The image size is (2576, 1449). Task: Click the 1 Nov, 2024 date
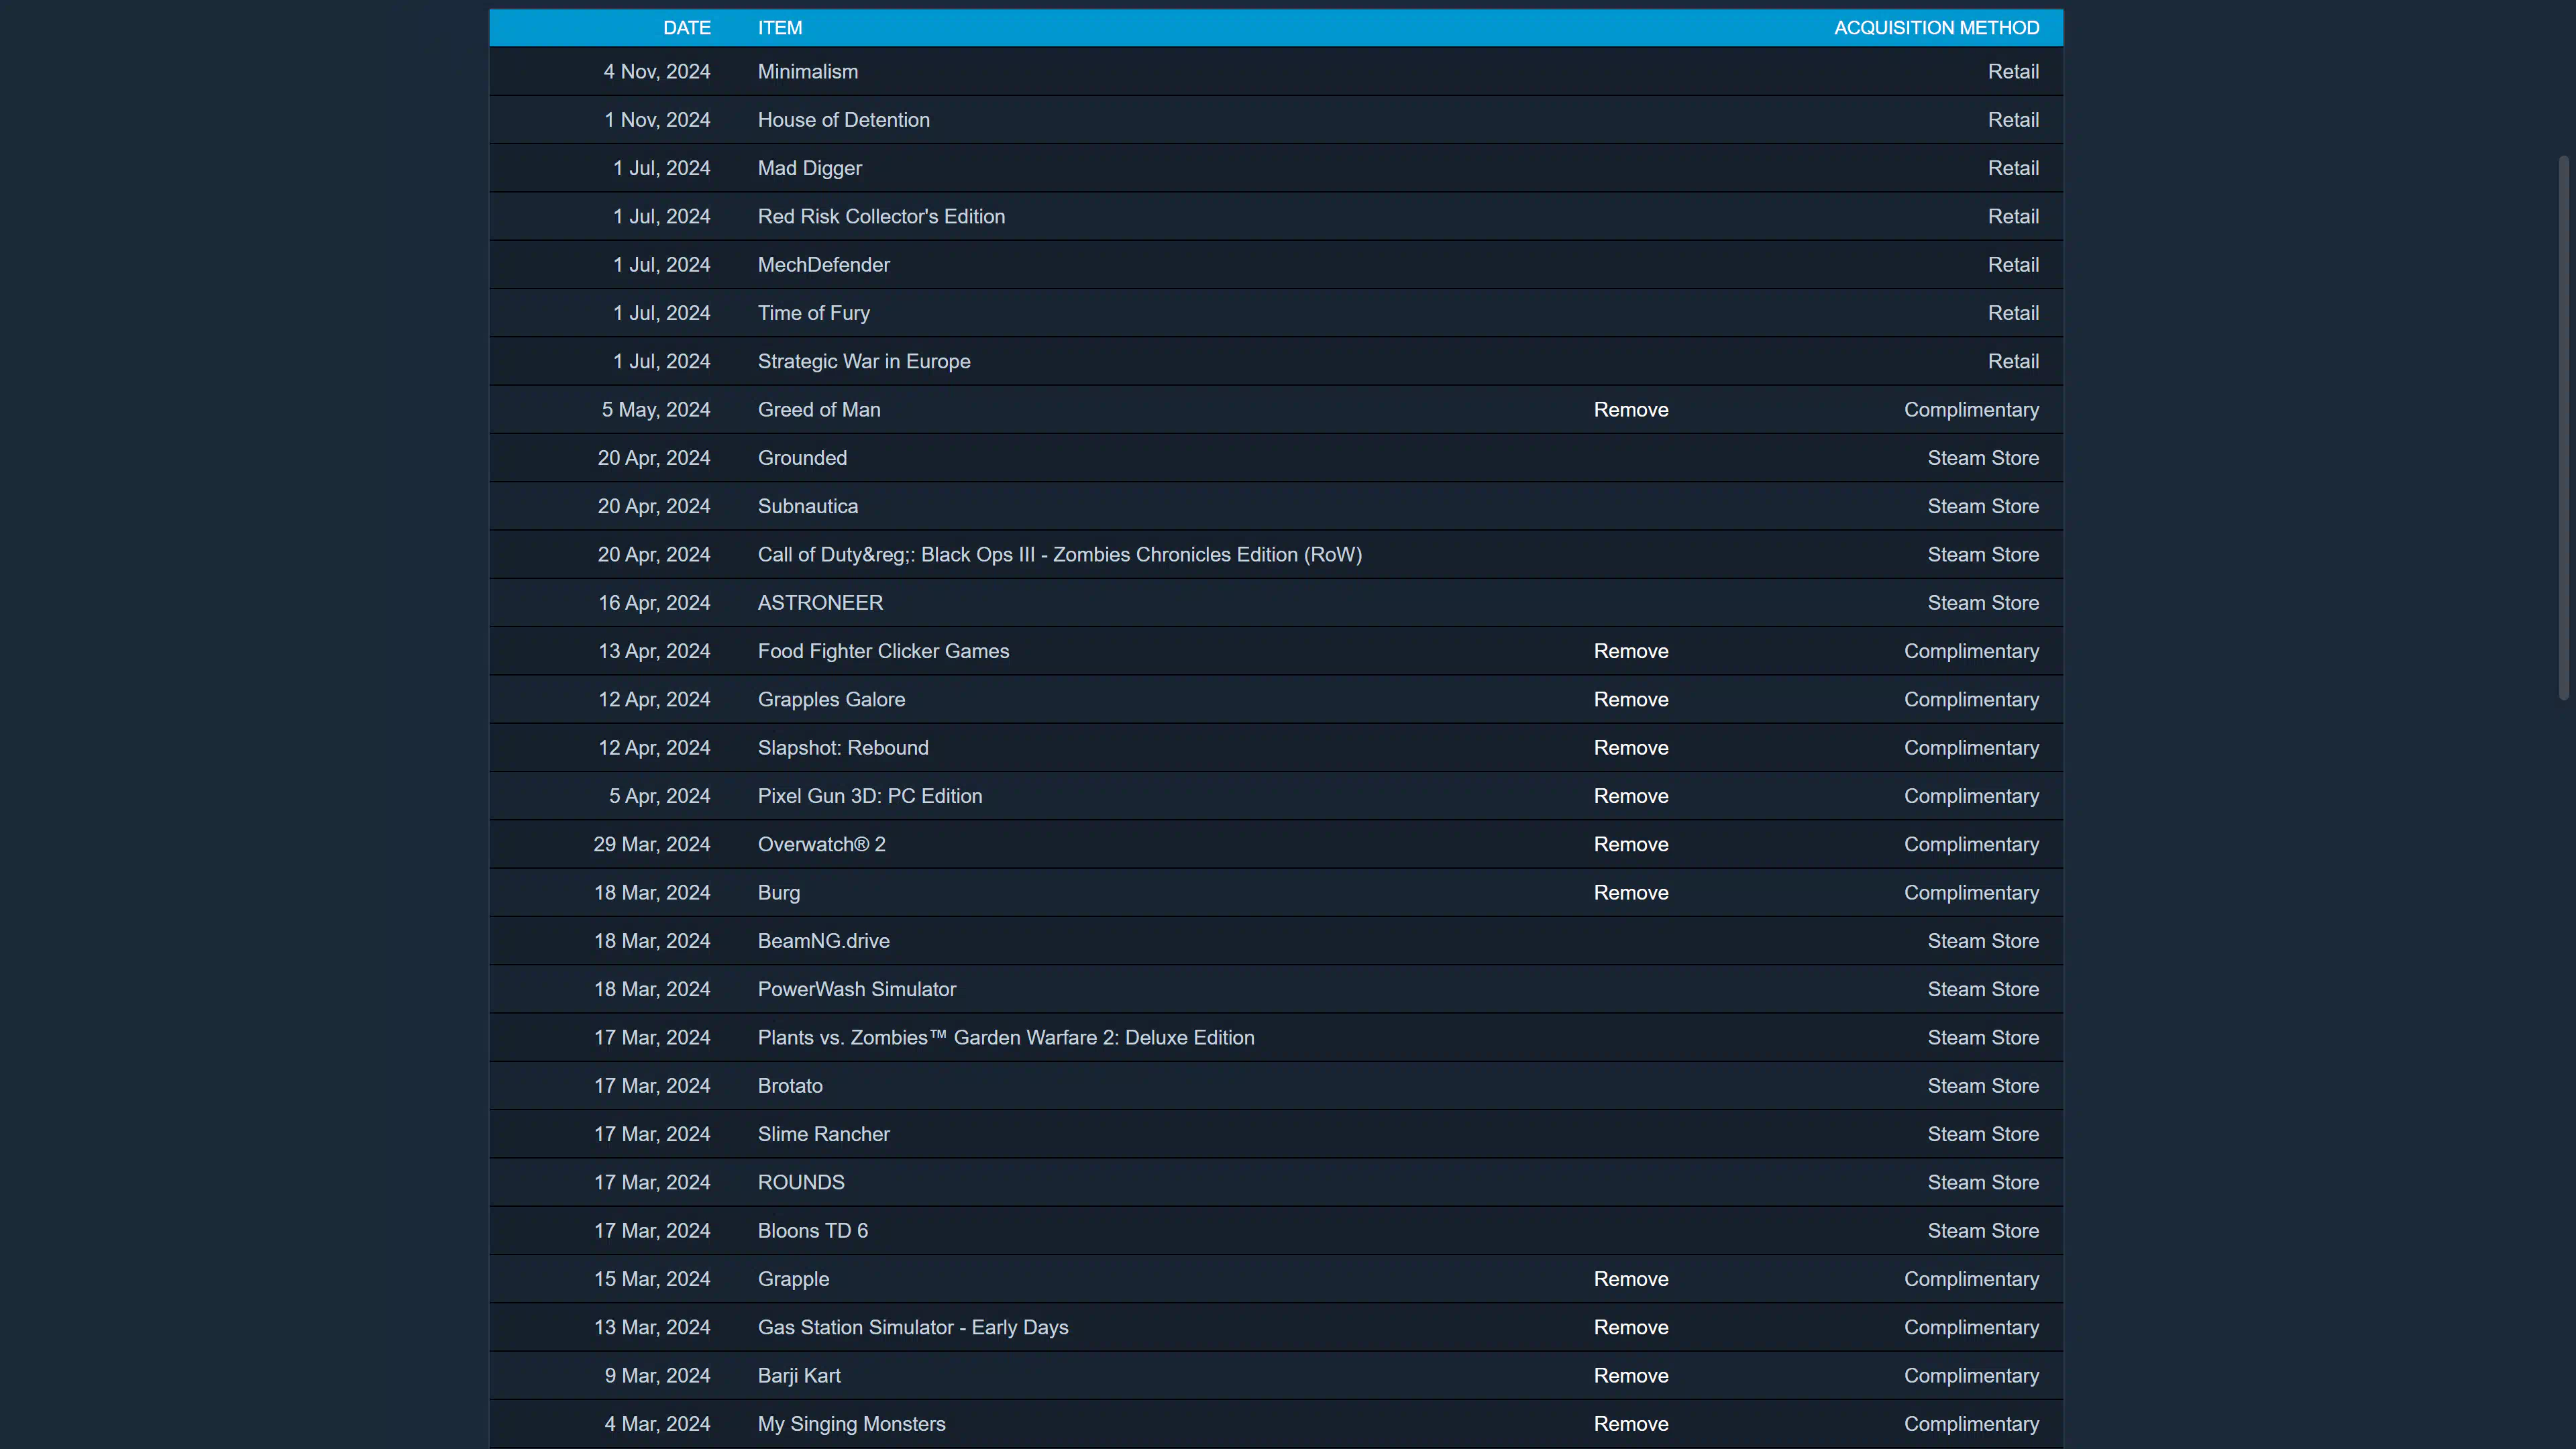(657, 120)
